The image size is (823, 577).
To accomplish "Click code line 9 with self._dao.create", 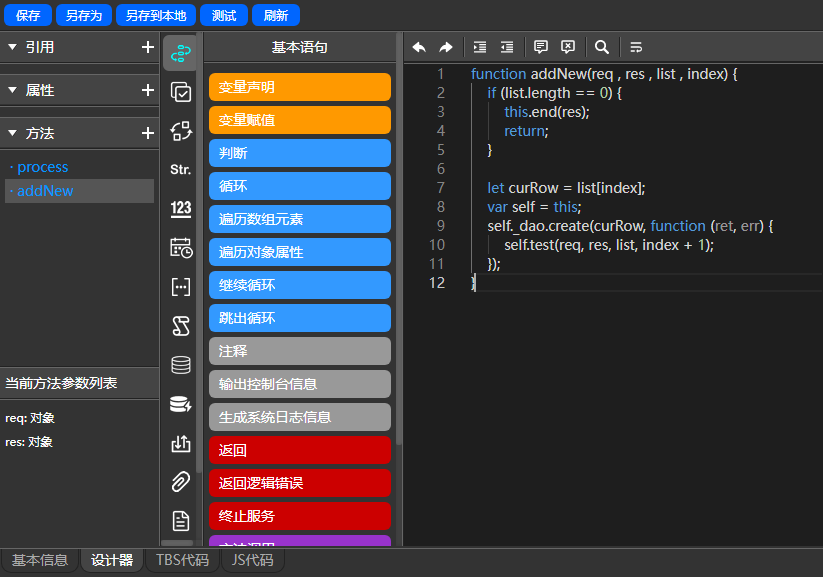I will point(630,226).
